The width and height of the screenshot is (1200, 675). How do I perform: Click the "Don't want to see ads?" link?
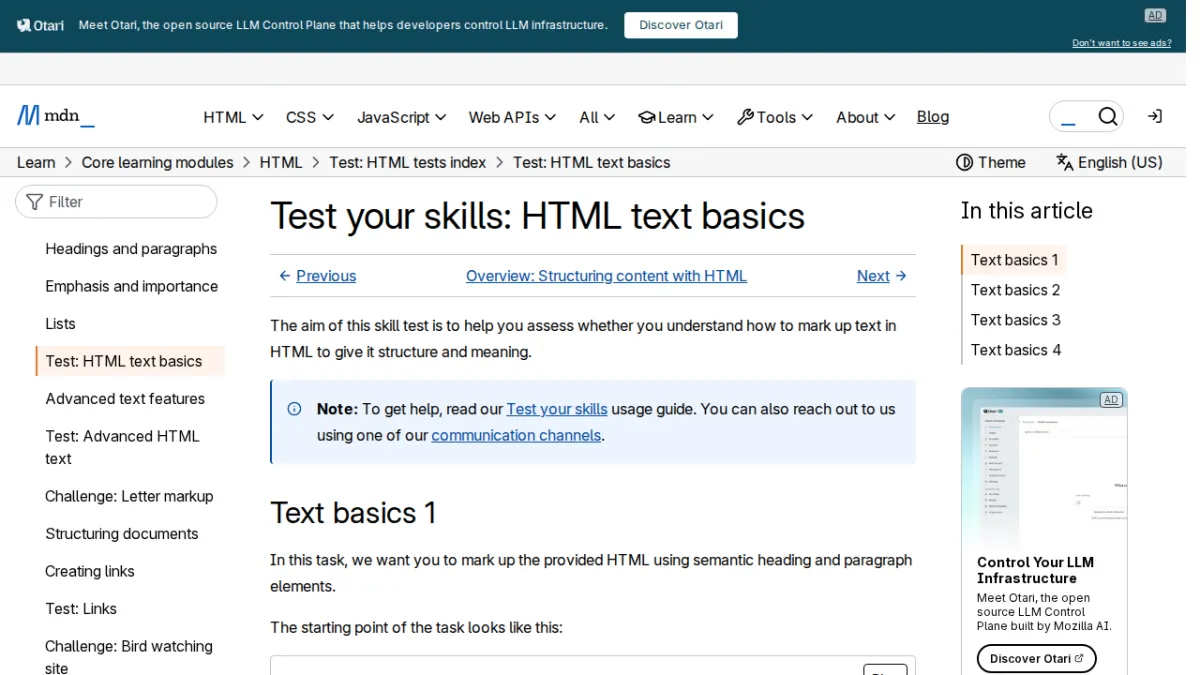1122,43
